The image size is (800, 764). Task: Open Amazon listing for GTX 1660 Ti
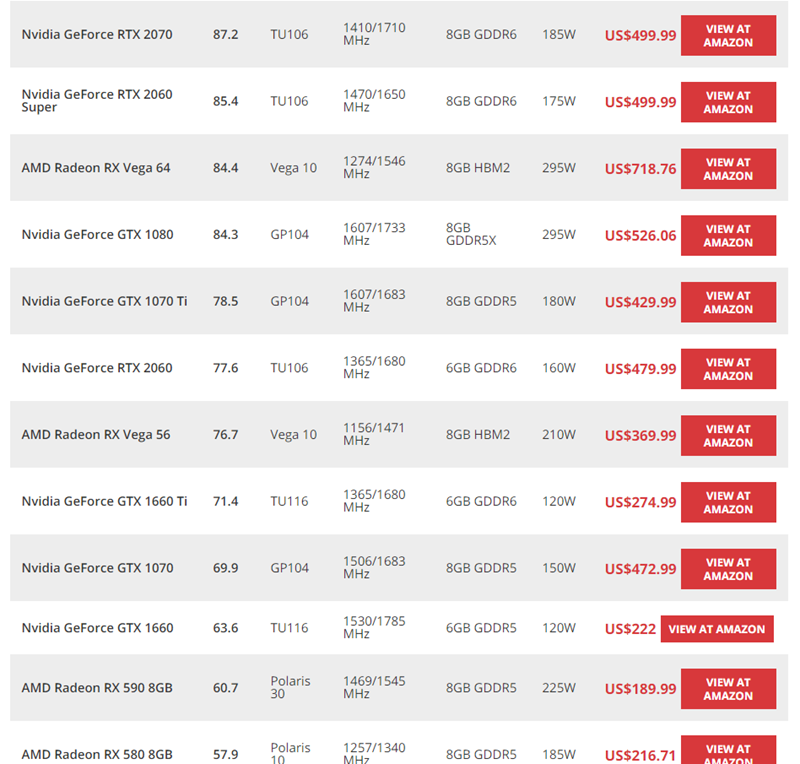728,502
